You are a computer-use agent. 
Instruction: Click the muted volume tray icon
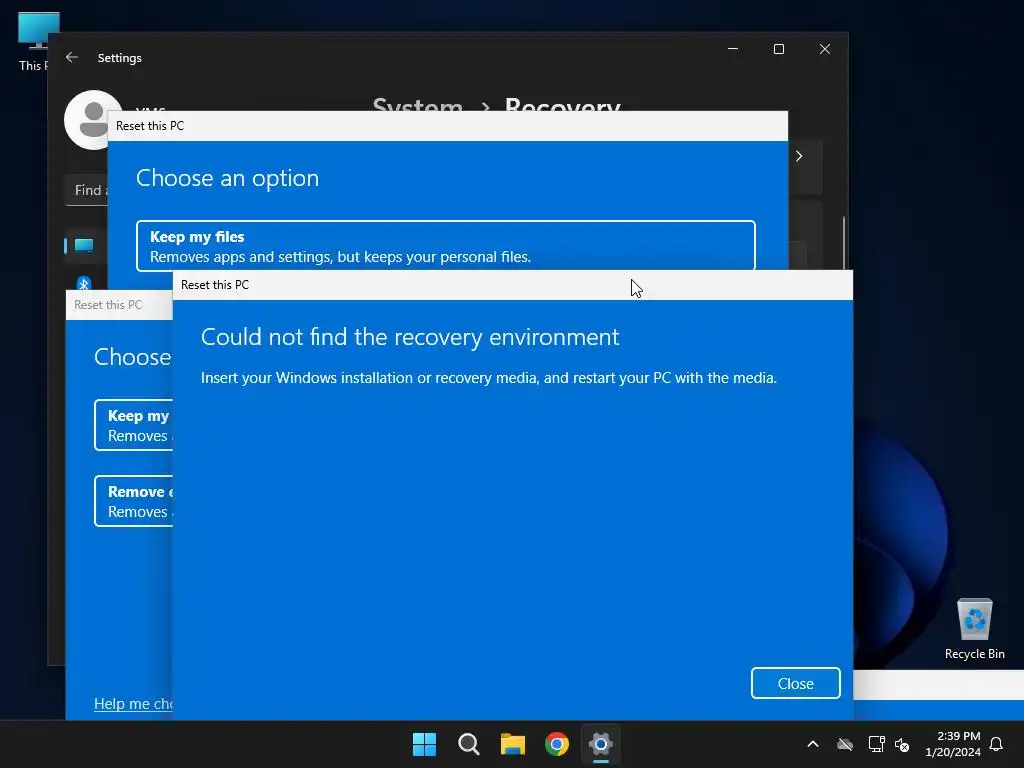pyautogui.click(x=902, y=744)
